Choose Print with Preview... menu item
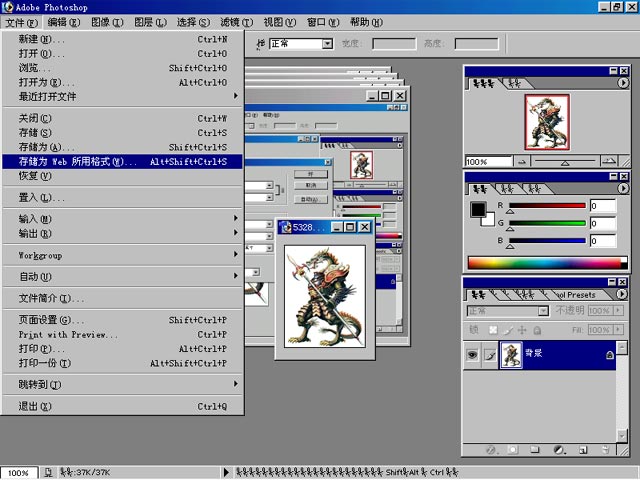 (x=121, y=335)
